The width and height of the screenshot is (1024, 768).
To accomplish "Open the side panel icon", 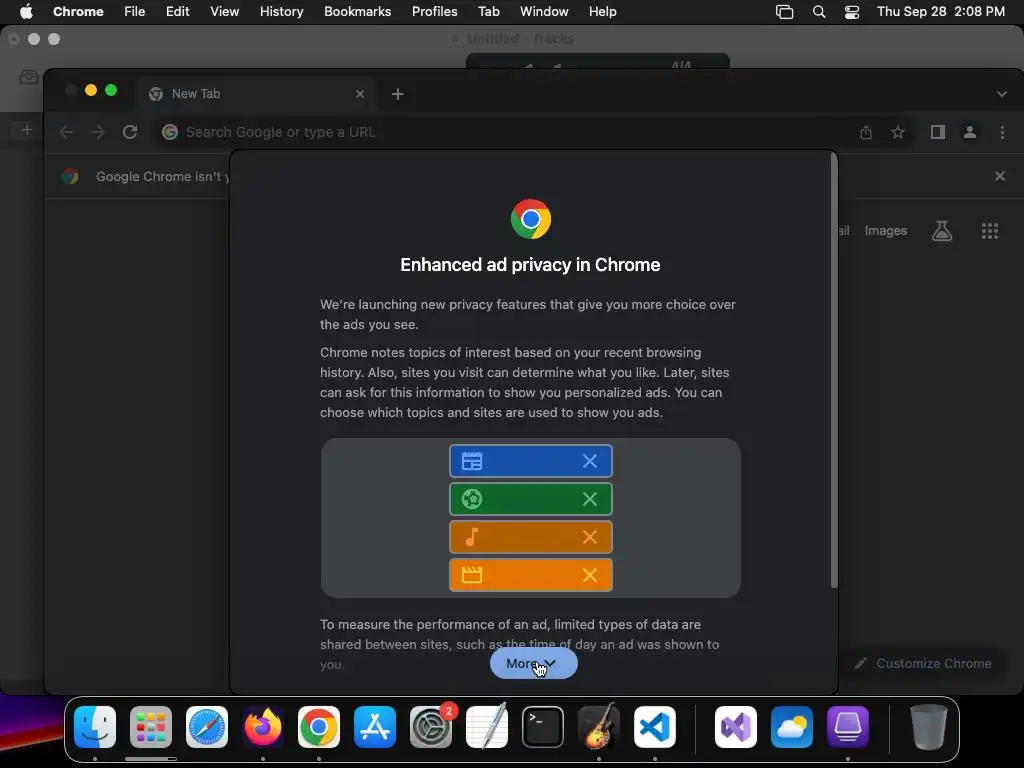I will coord(938,133).
